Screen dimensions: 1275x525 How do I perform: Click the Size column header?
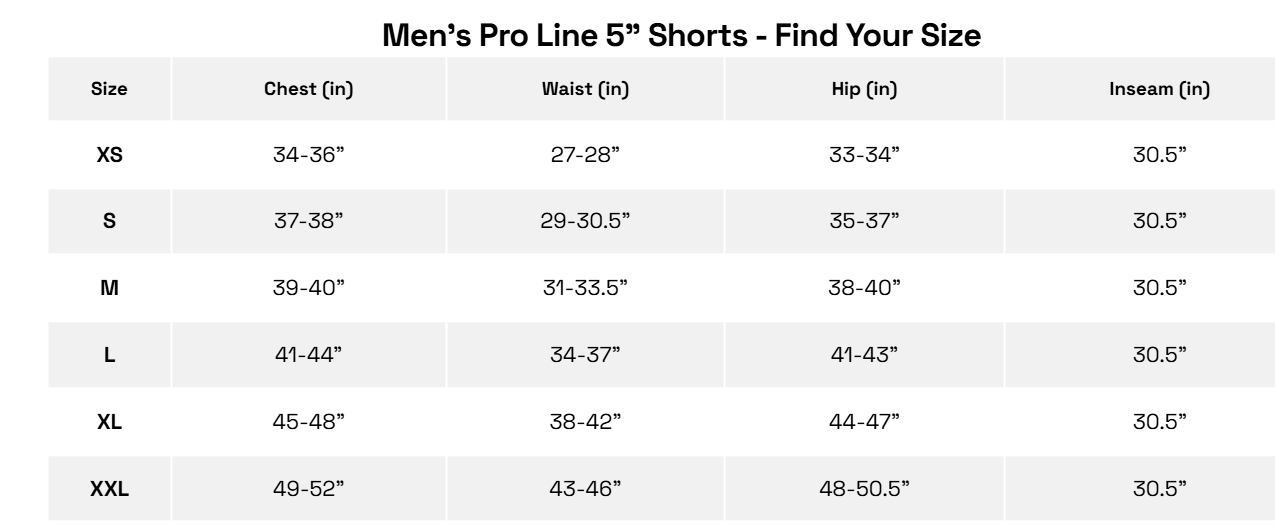(109, 89)
